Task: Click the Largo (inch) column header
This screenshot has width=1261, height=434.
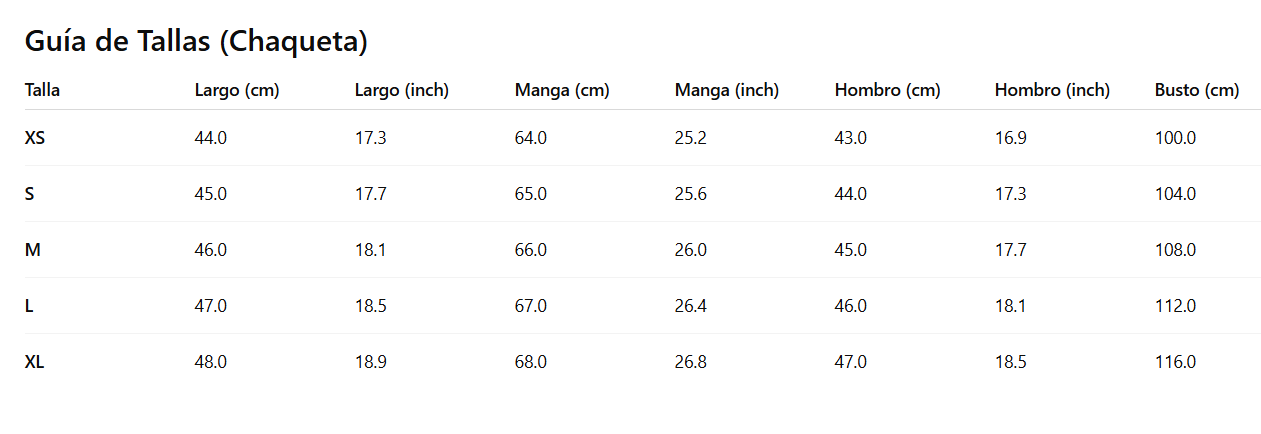Action: tap(401, 90)
